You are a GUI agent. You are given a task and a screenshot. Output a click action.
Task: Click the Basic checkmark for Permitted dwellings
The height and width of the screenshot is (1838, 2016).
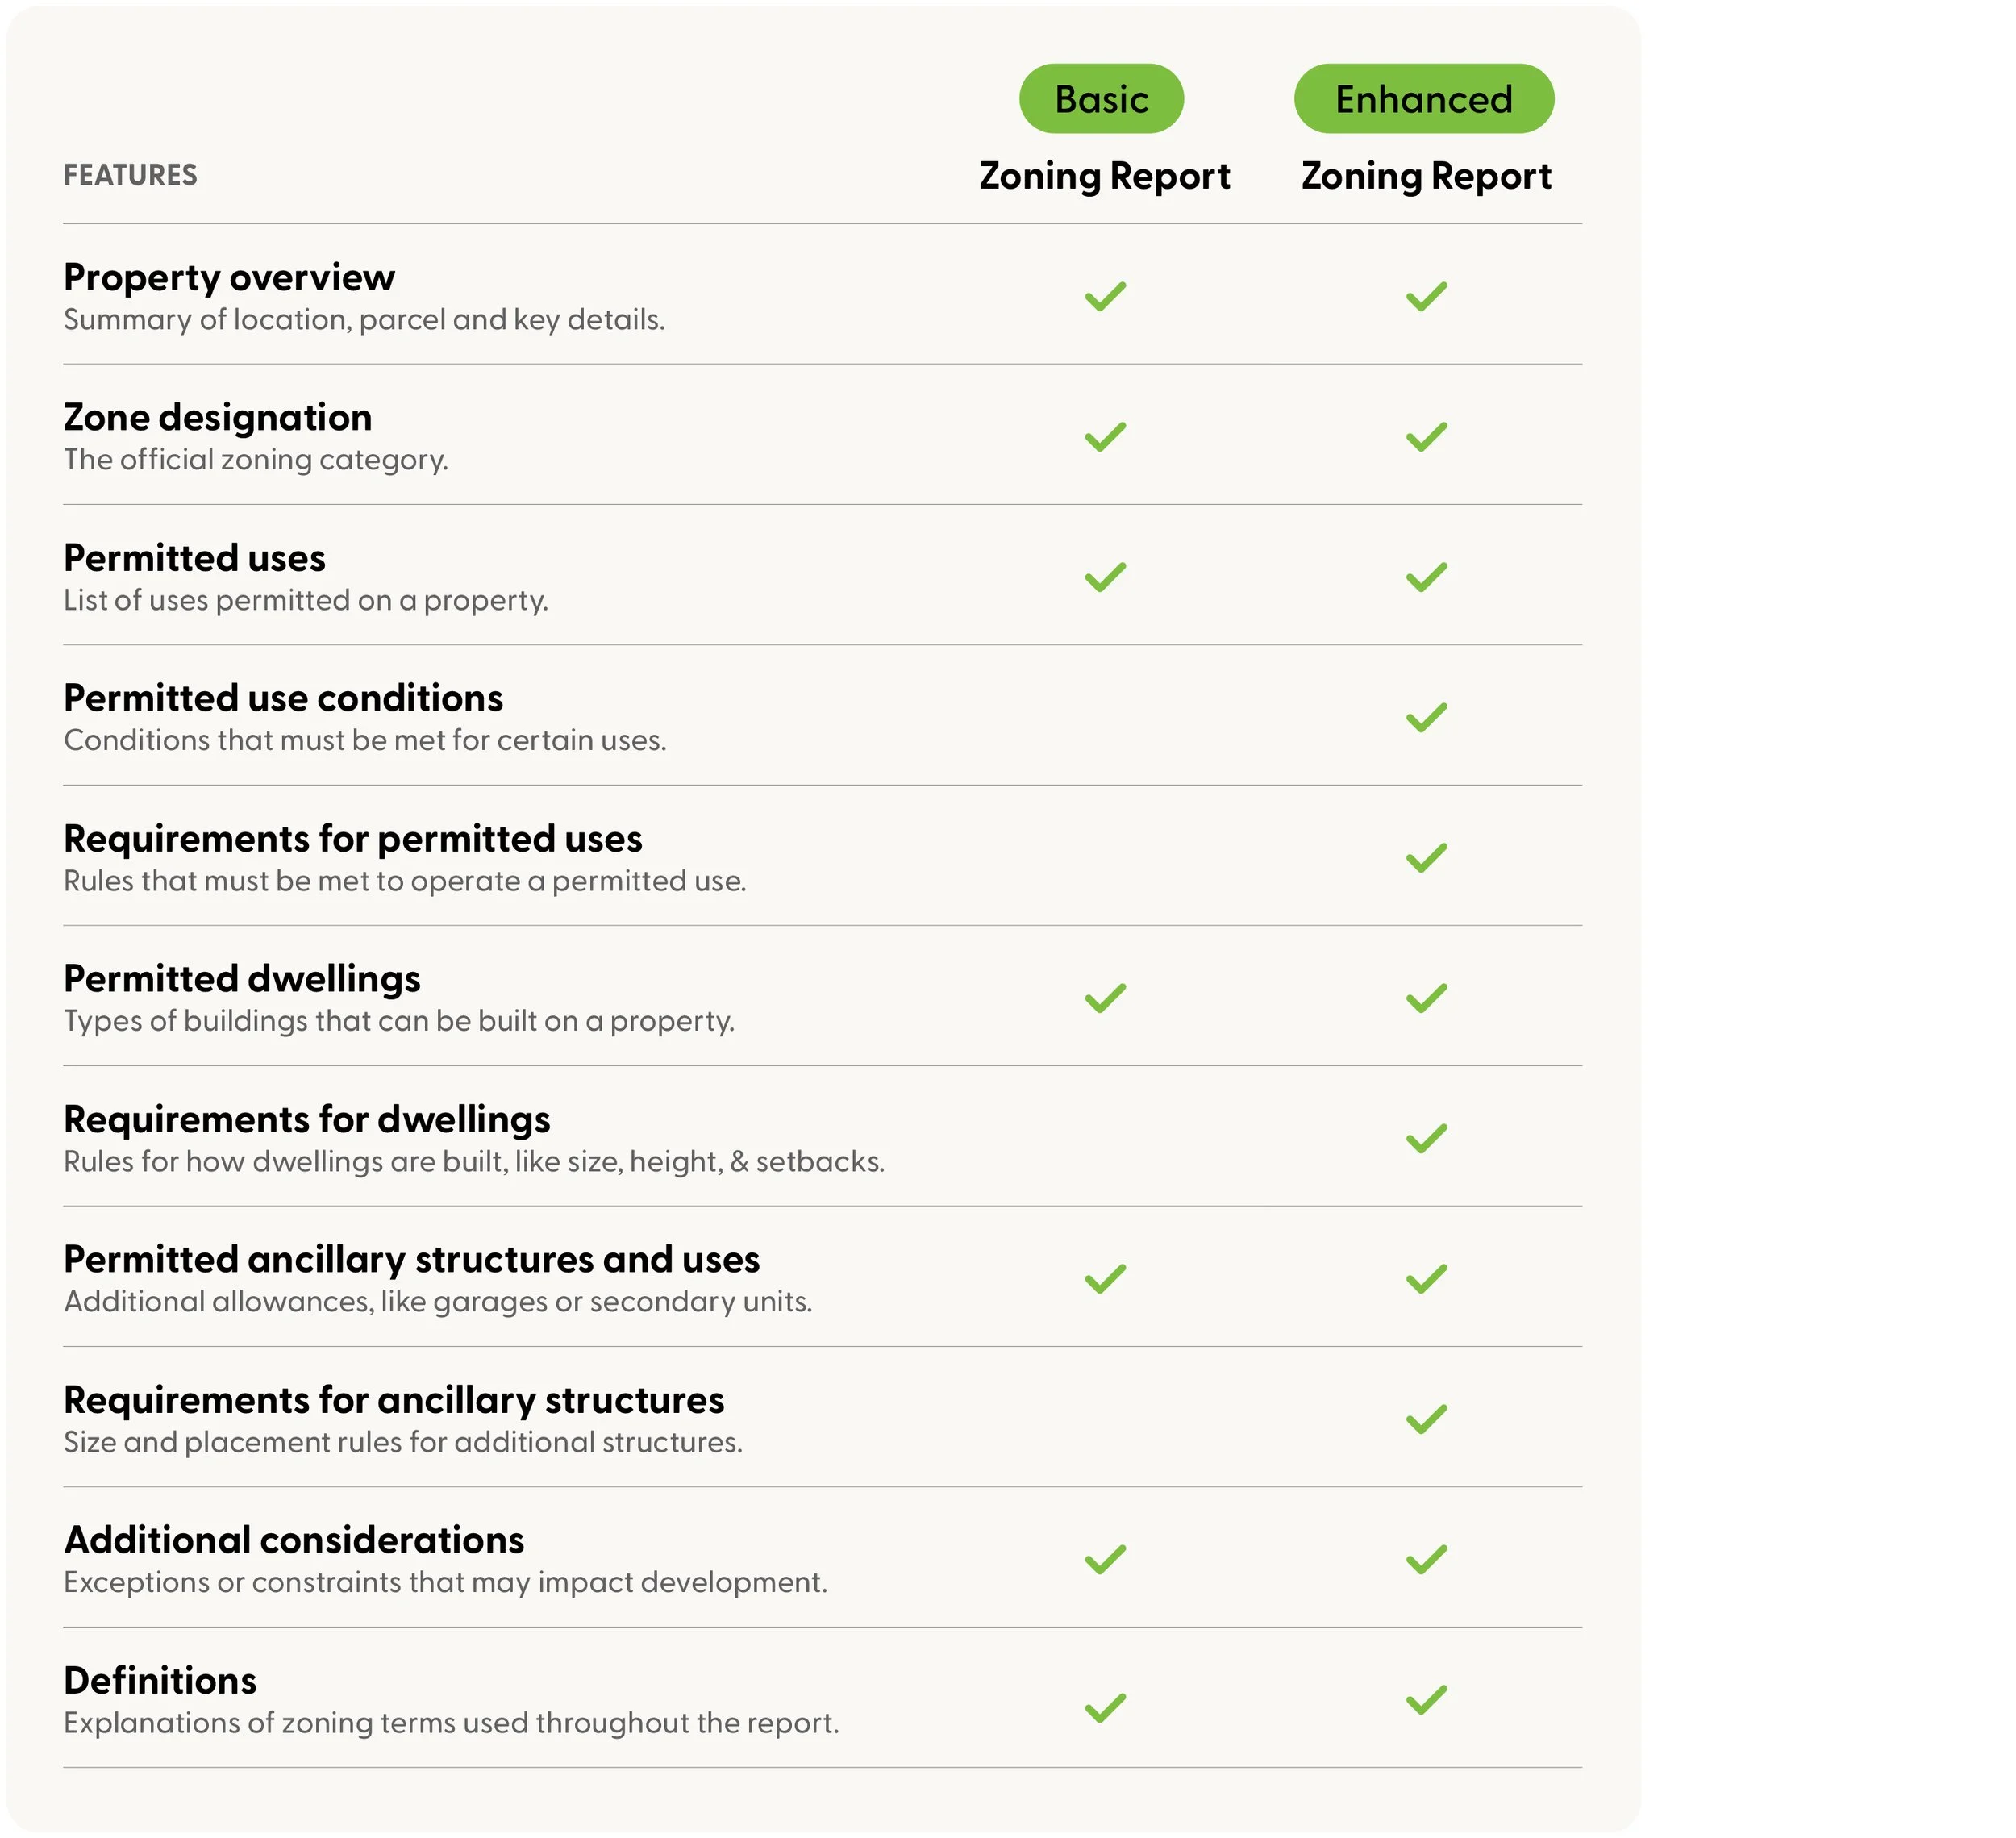(x=1105, y=998)
